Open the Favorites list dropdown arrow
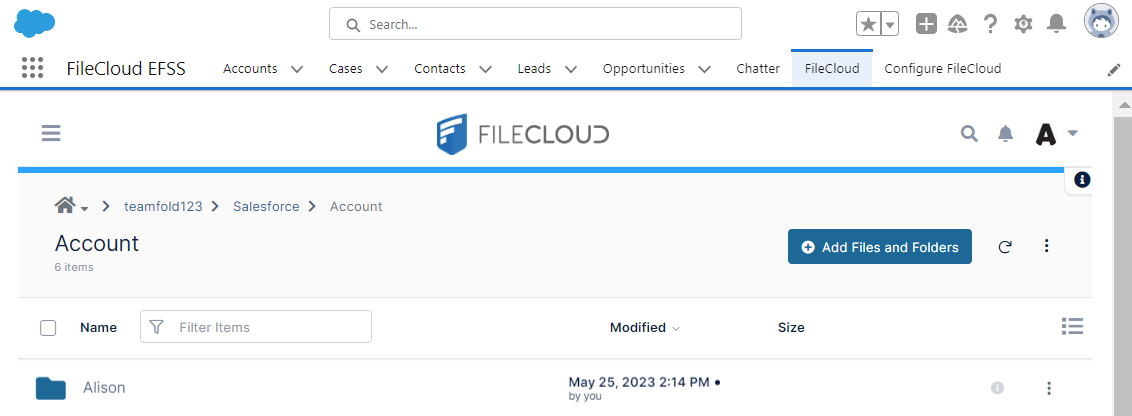This screenshot has height=416, width=1132. point(889,24)
